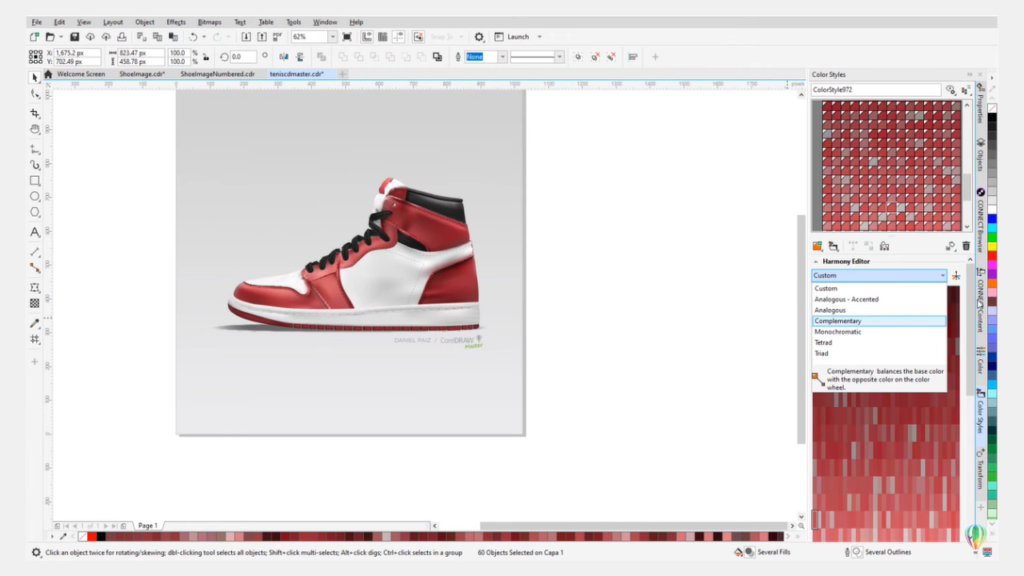This screenshot has width=1024, height=576.
Task: Click the Import icon in toolbar
Action: click(246, 37)
